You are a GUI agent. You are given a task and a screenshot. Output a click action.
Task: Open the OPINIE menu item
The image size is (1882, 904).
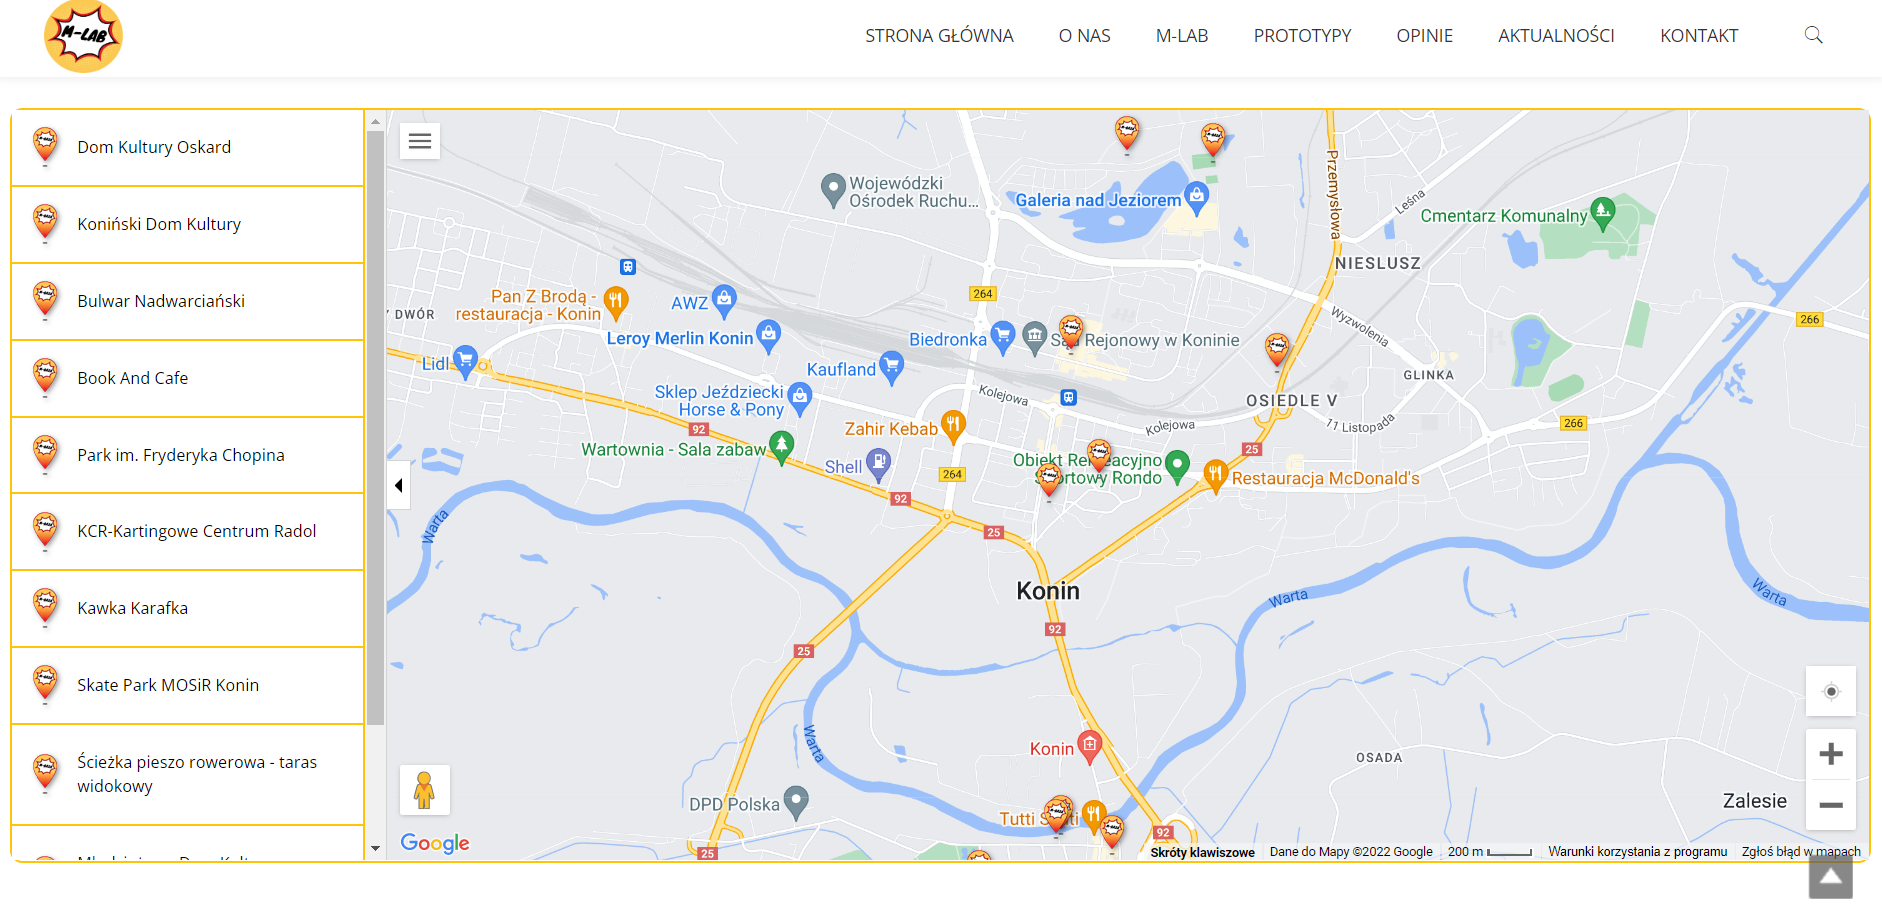point(1424,36)
